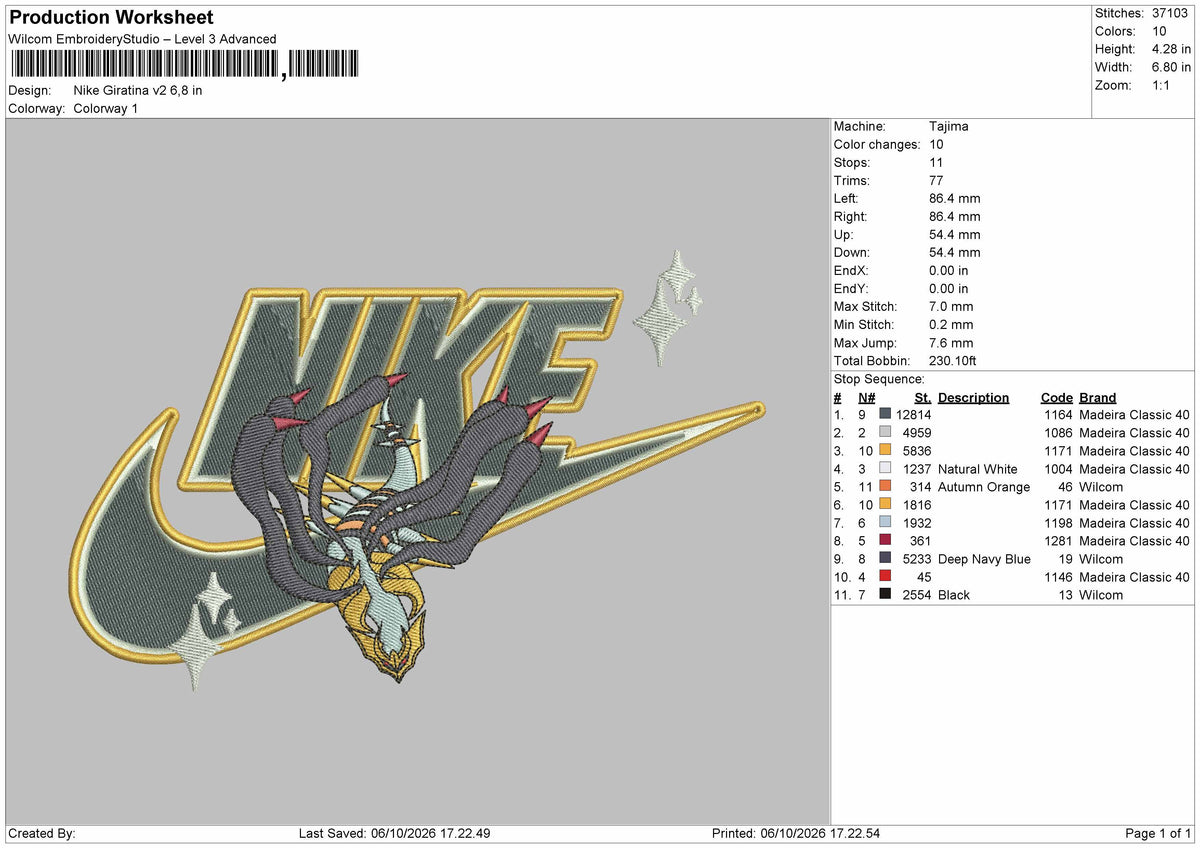
Task: Select the Black color swatch in stop 11
Action: pos(885,594)
